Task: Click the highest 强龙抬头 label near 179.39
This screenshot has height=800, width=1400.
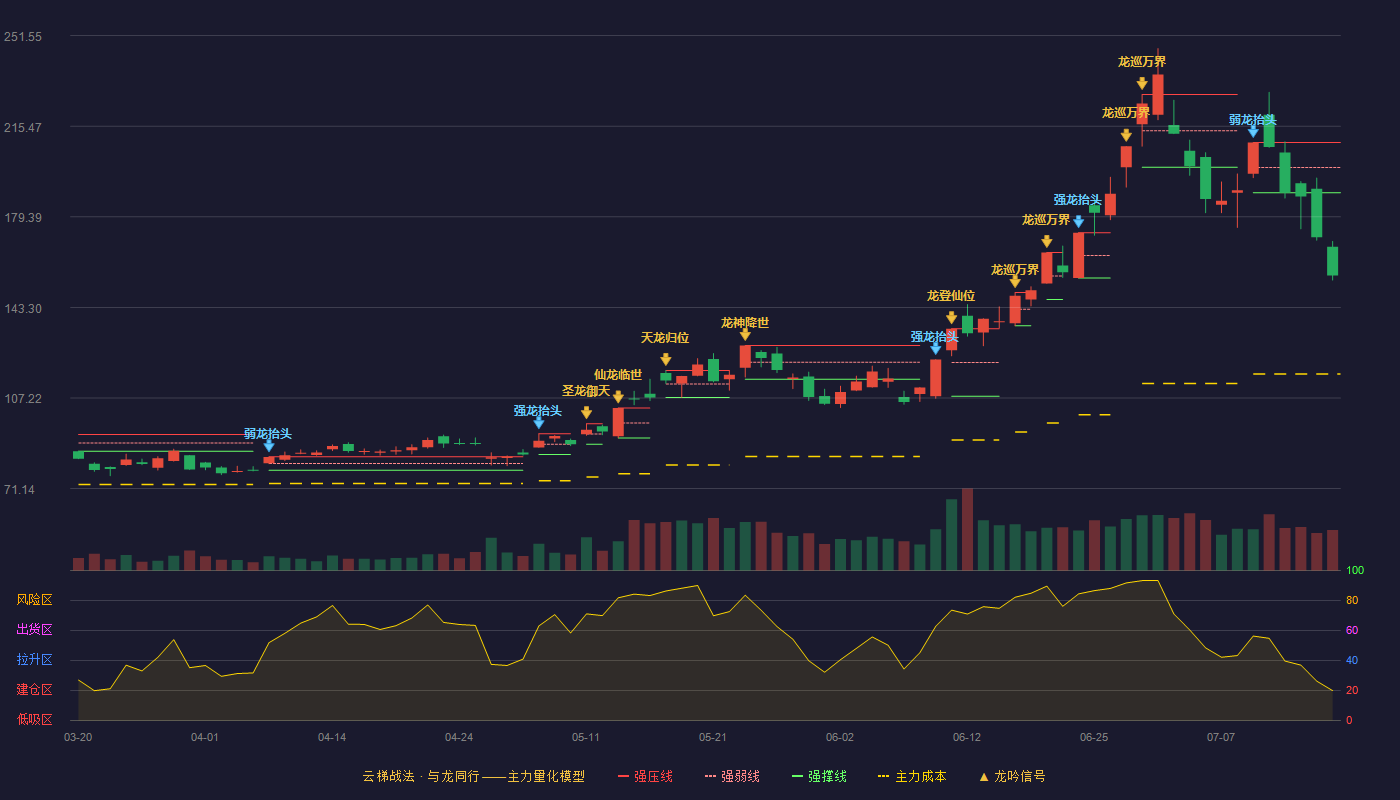Action: [x=1078, y=200]
